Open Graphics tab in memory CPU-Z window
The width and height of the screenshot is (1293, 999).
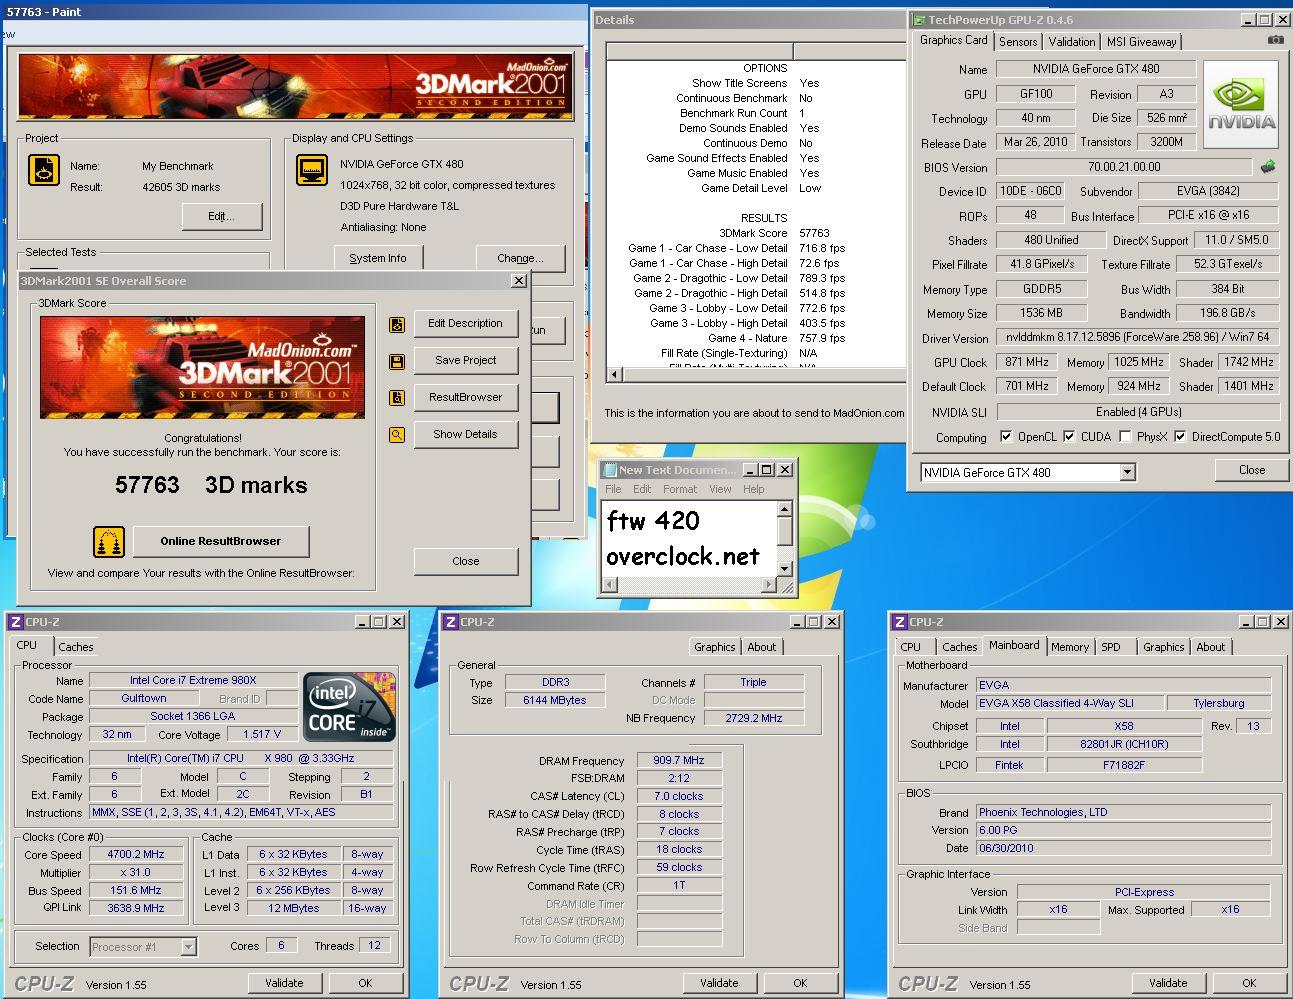click(x=714, y=647)
